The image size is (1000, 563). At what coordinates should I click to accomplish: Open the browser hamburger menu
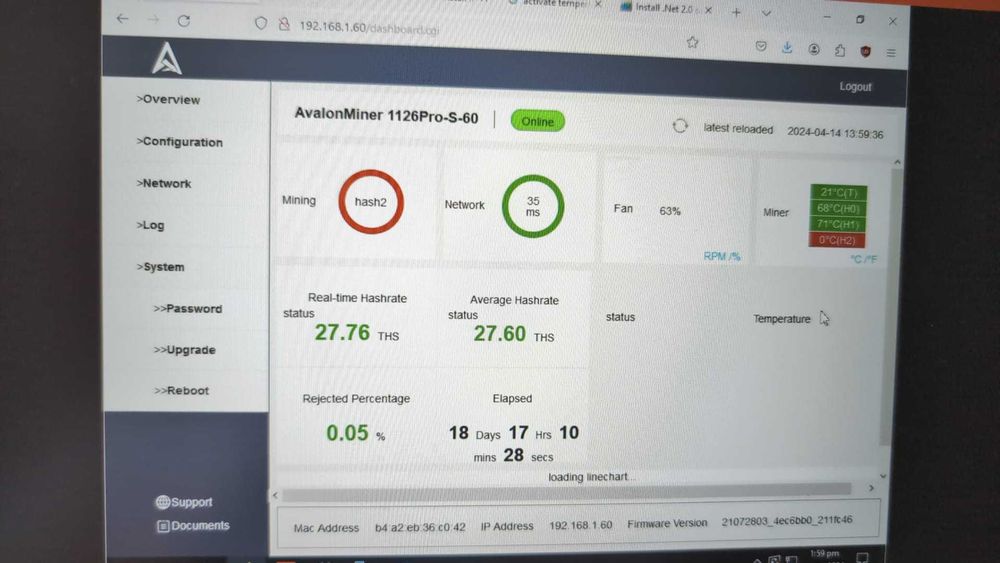891,53
